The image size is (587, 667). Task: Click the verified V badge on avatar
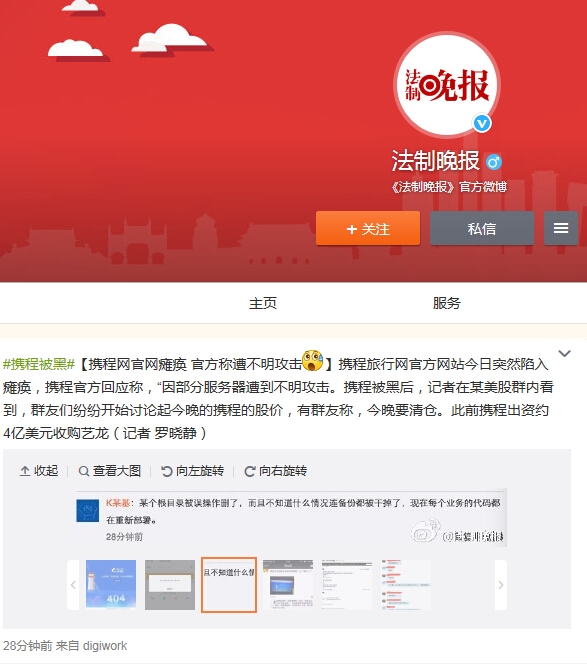tap(482, 124)
